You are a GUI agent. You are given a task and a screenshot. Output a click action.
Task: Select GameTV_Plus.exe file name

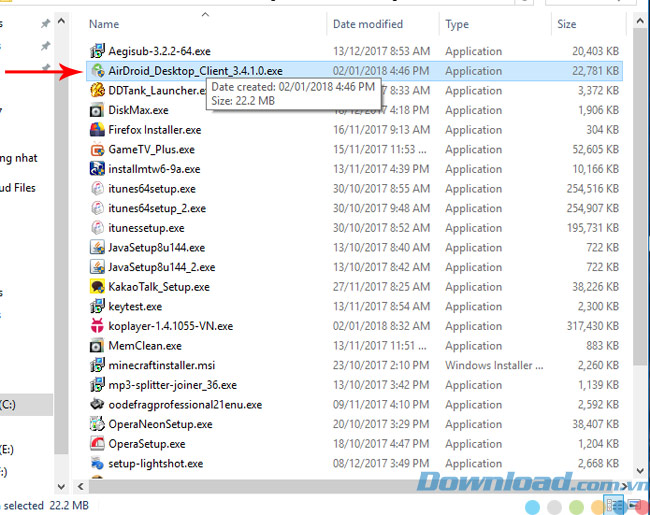(151, 149)
